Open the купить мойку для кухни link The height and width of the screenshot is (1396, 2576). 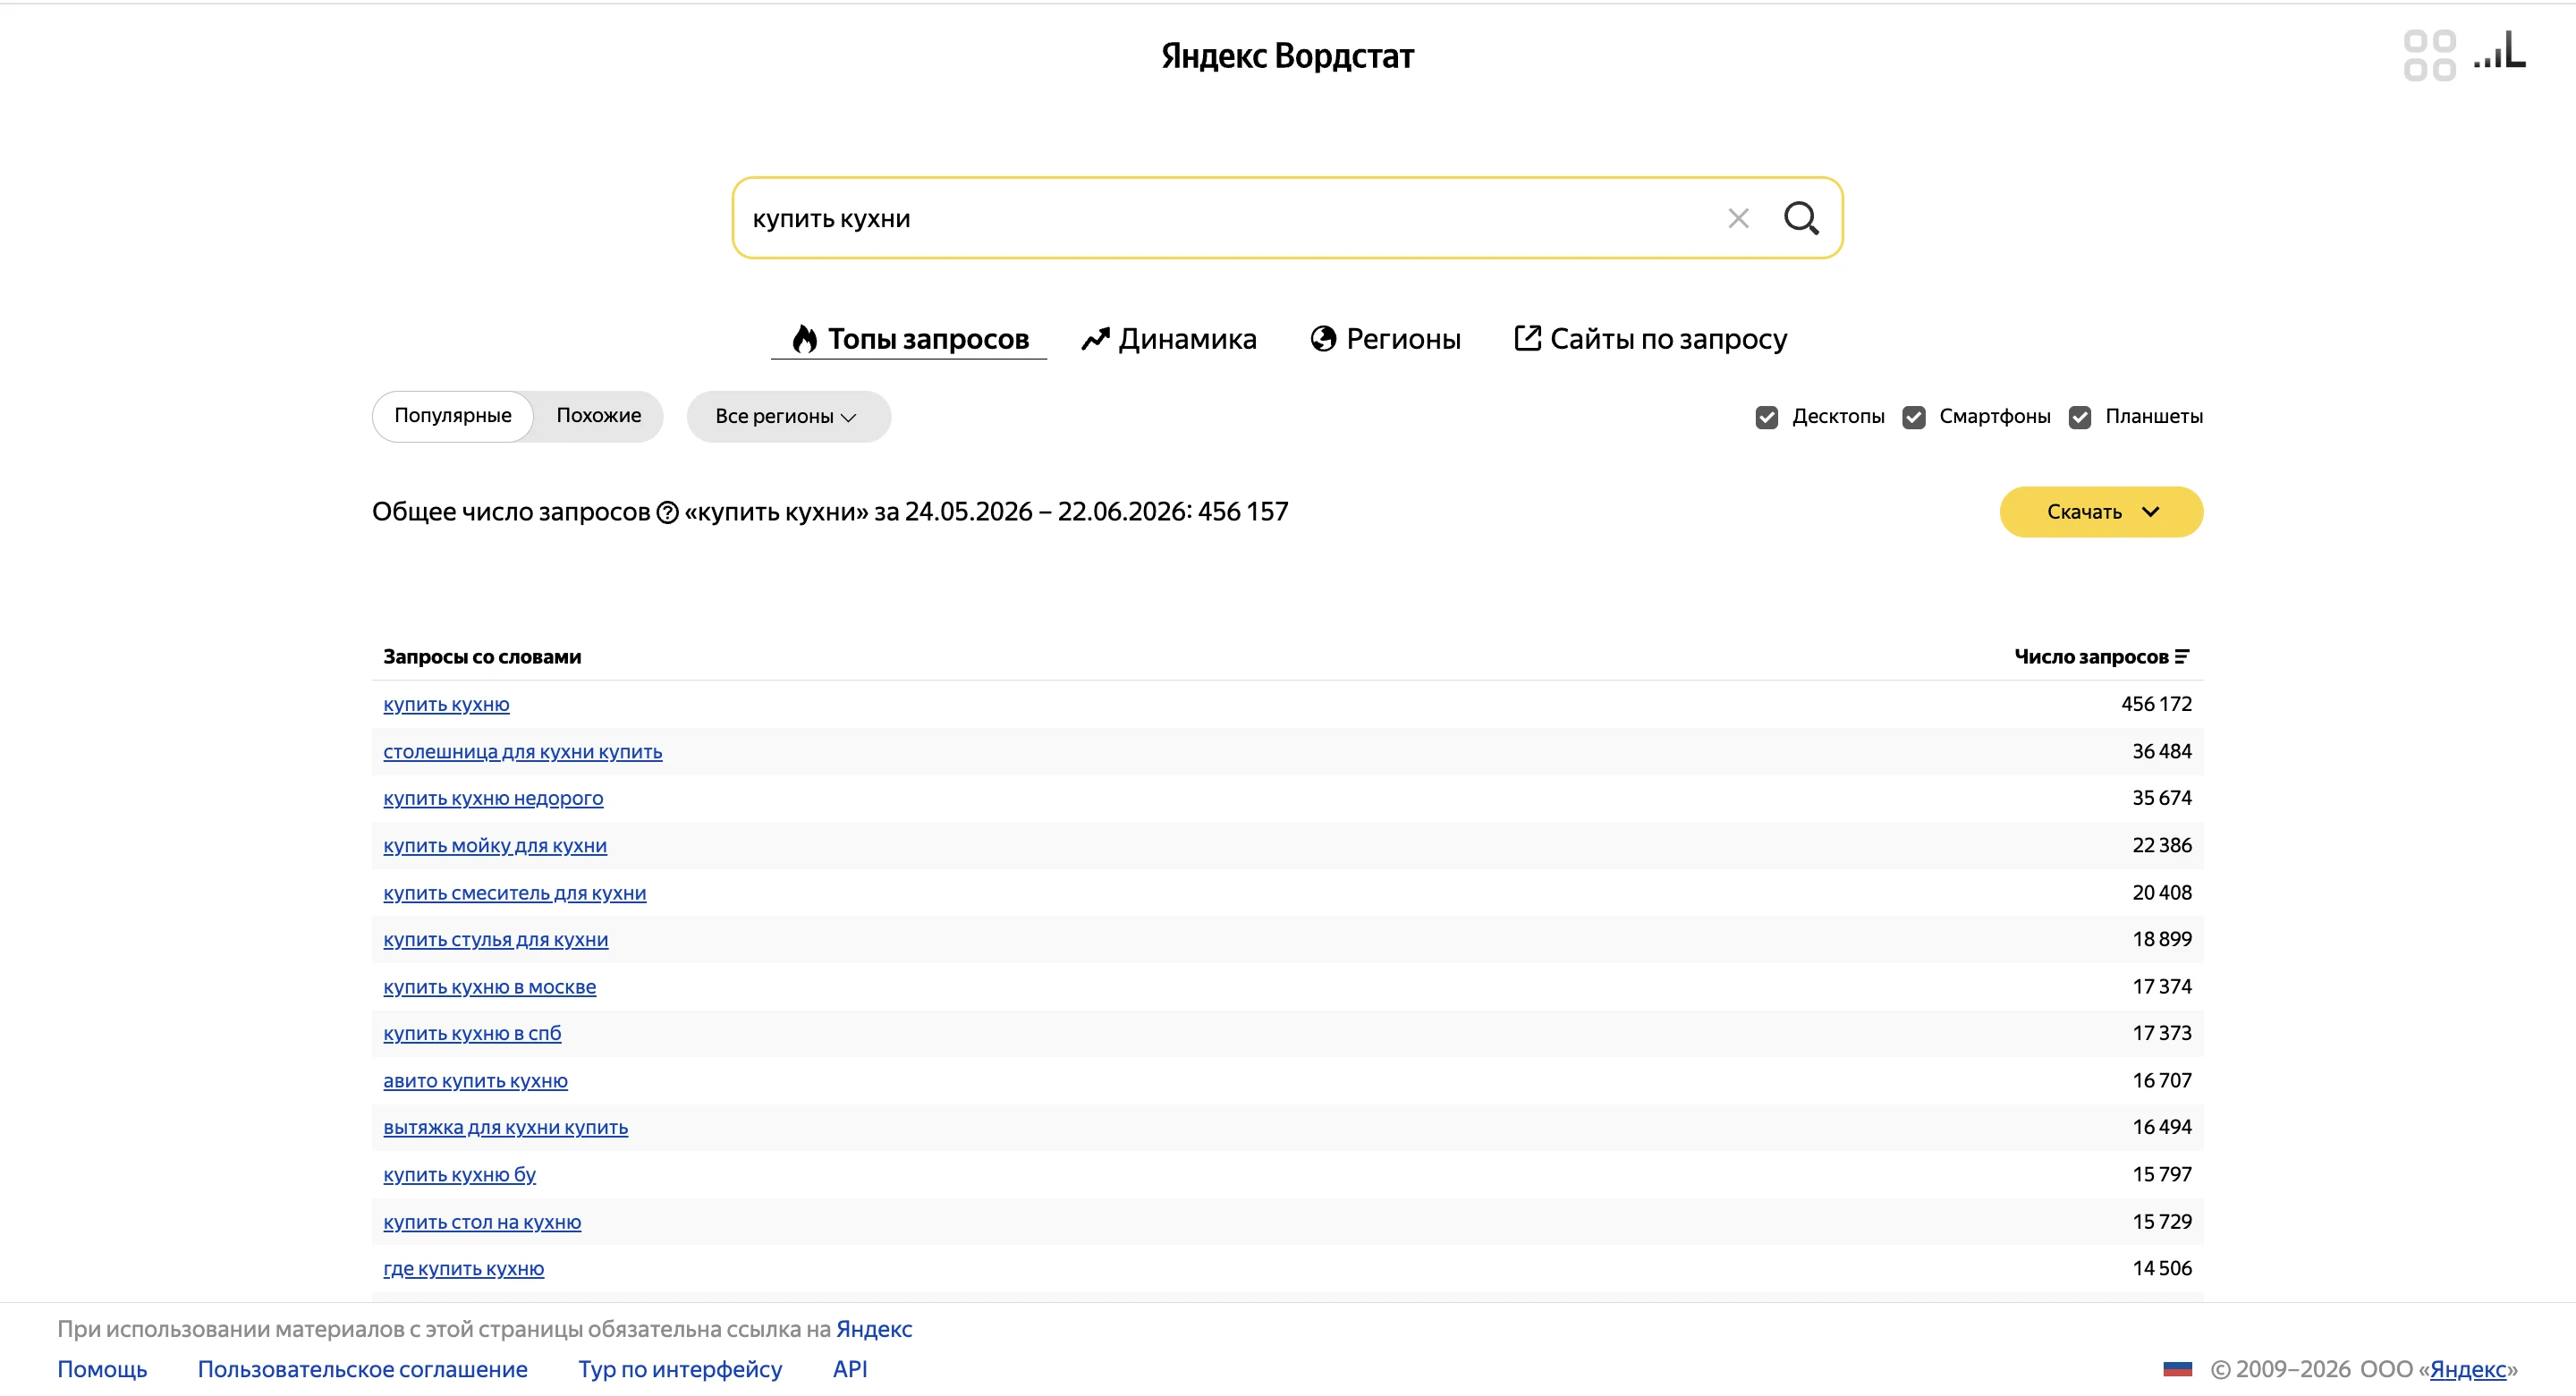495,846
